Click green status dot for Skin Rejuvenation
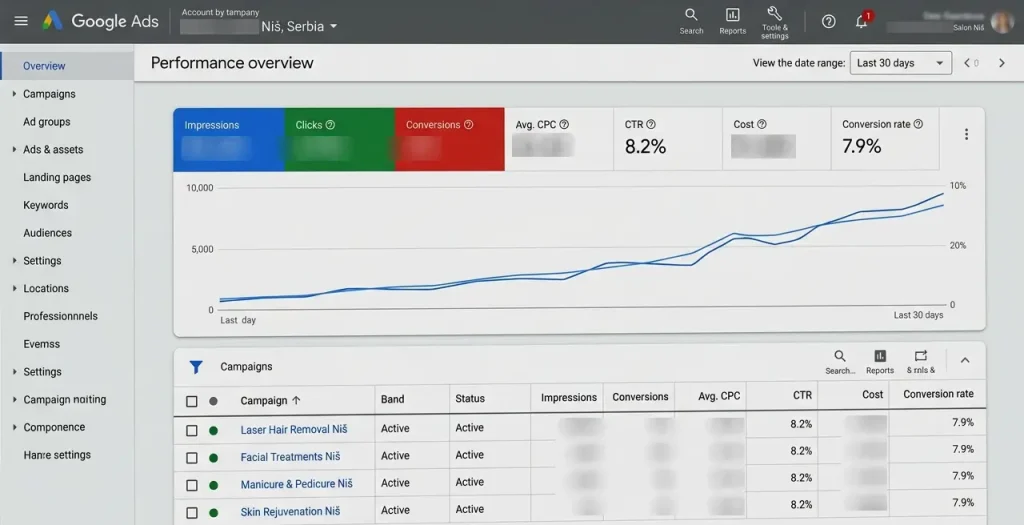 coord(213,513)
